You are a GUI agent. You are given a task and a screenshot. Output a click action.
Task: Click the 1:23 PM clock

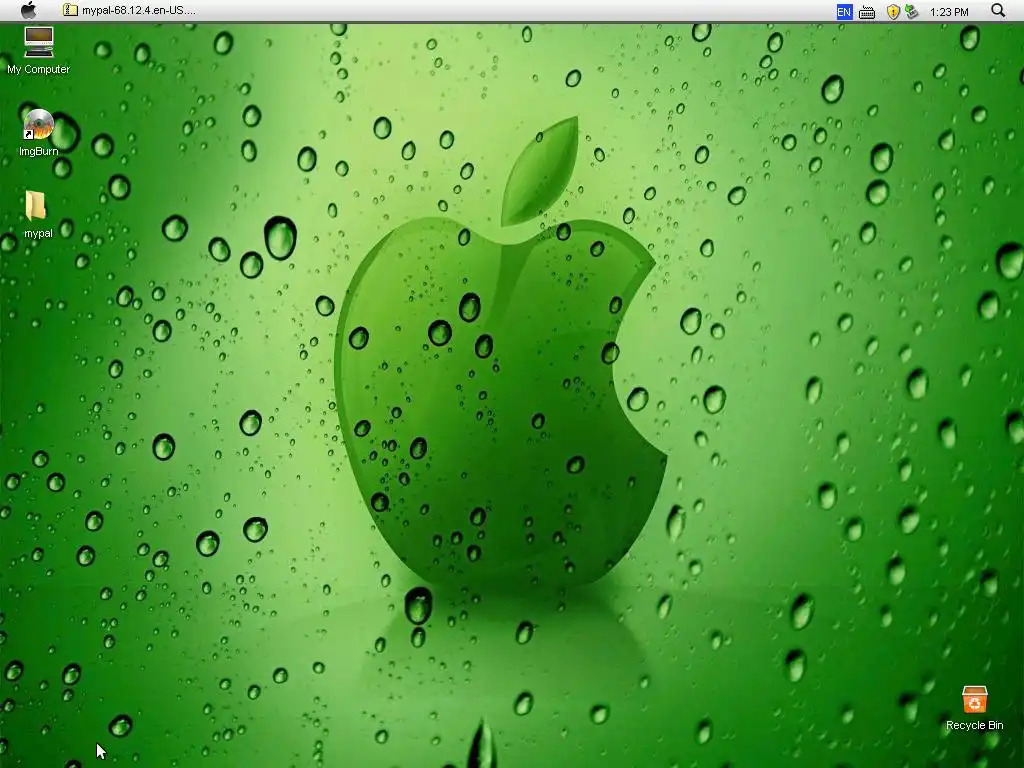coord(949,12)
